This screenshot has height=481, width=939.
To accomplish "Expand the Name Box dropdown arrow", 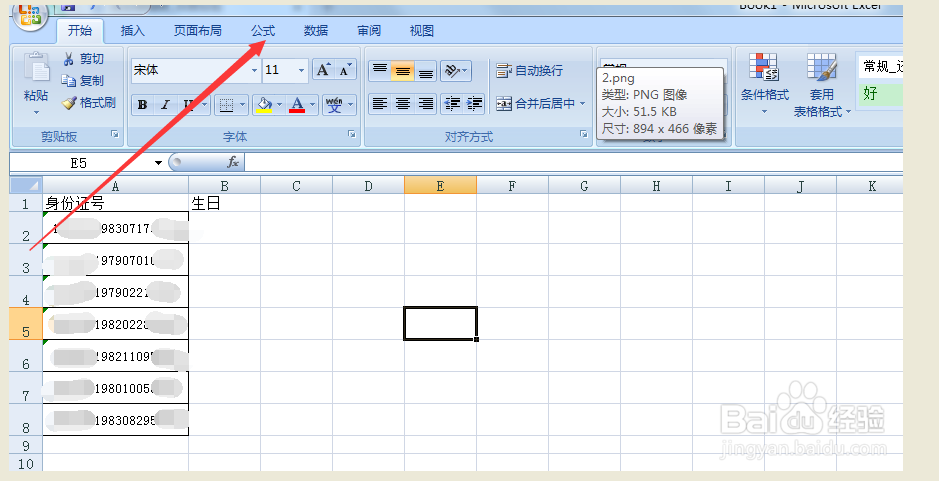I will 158,163.
